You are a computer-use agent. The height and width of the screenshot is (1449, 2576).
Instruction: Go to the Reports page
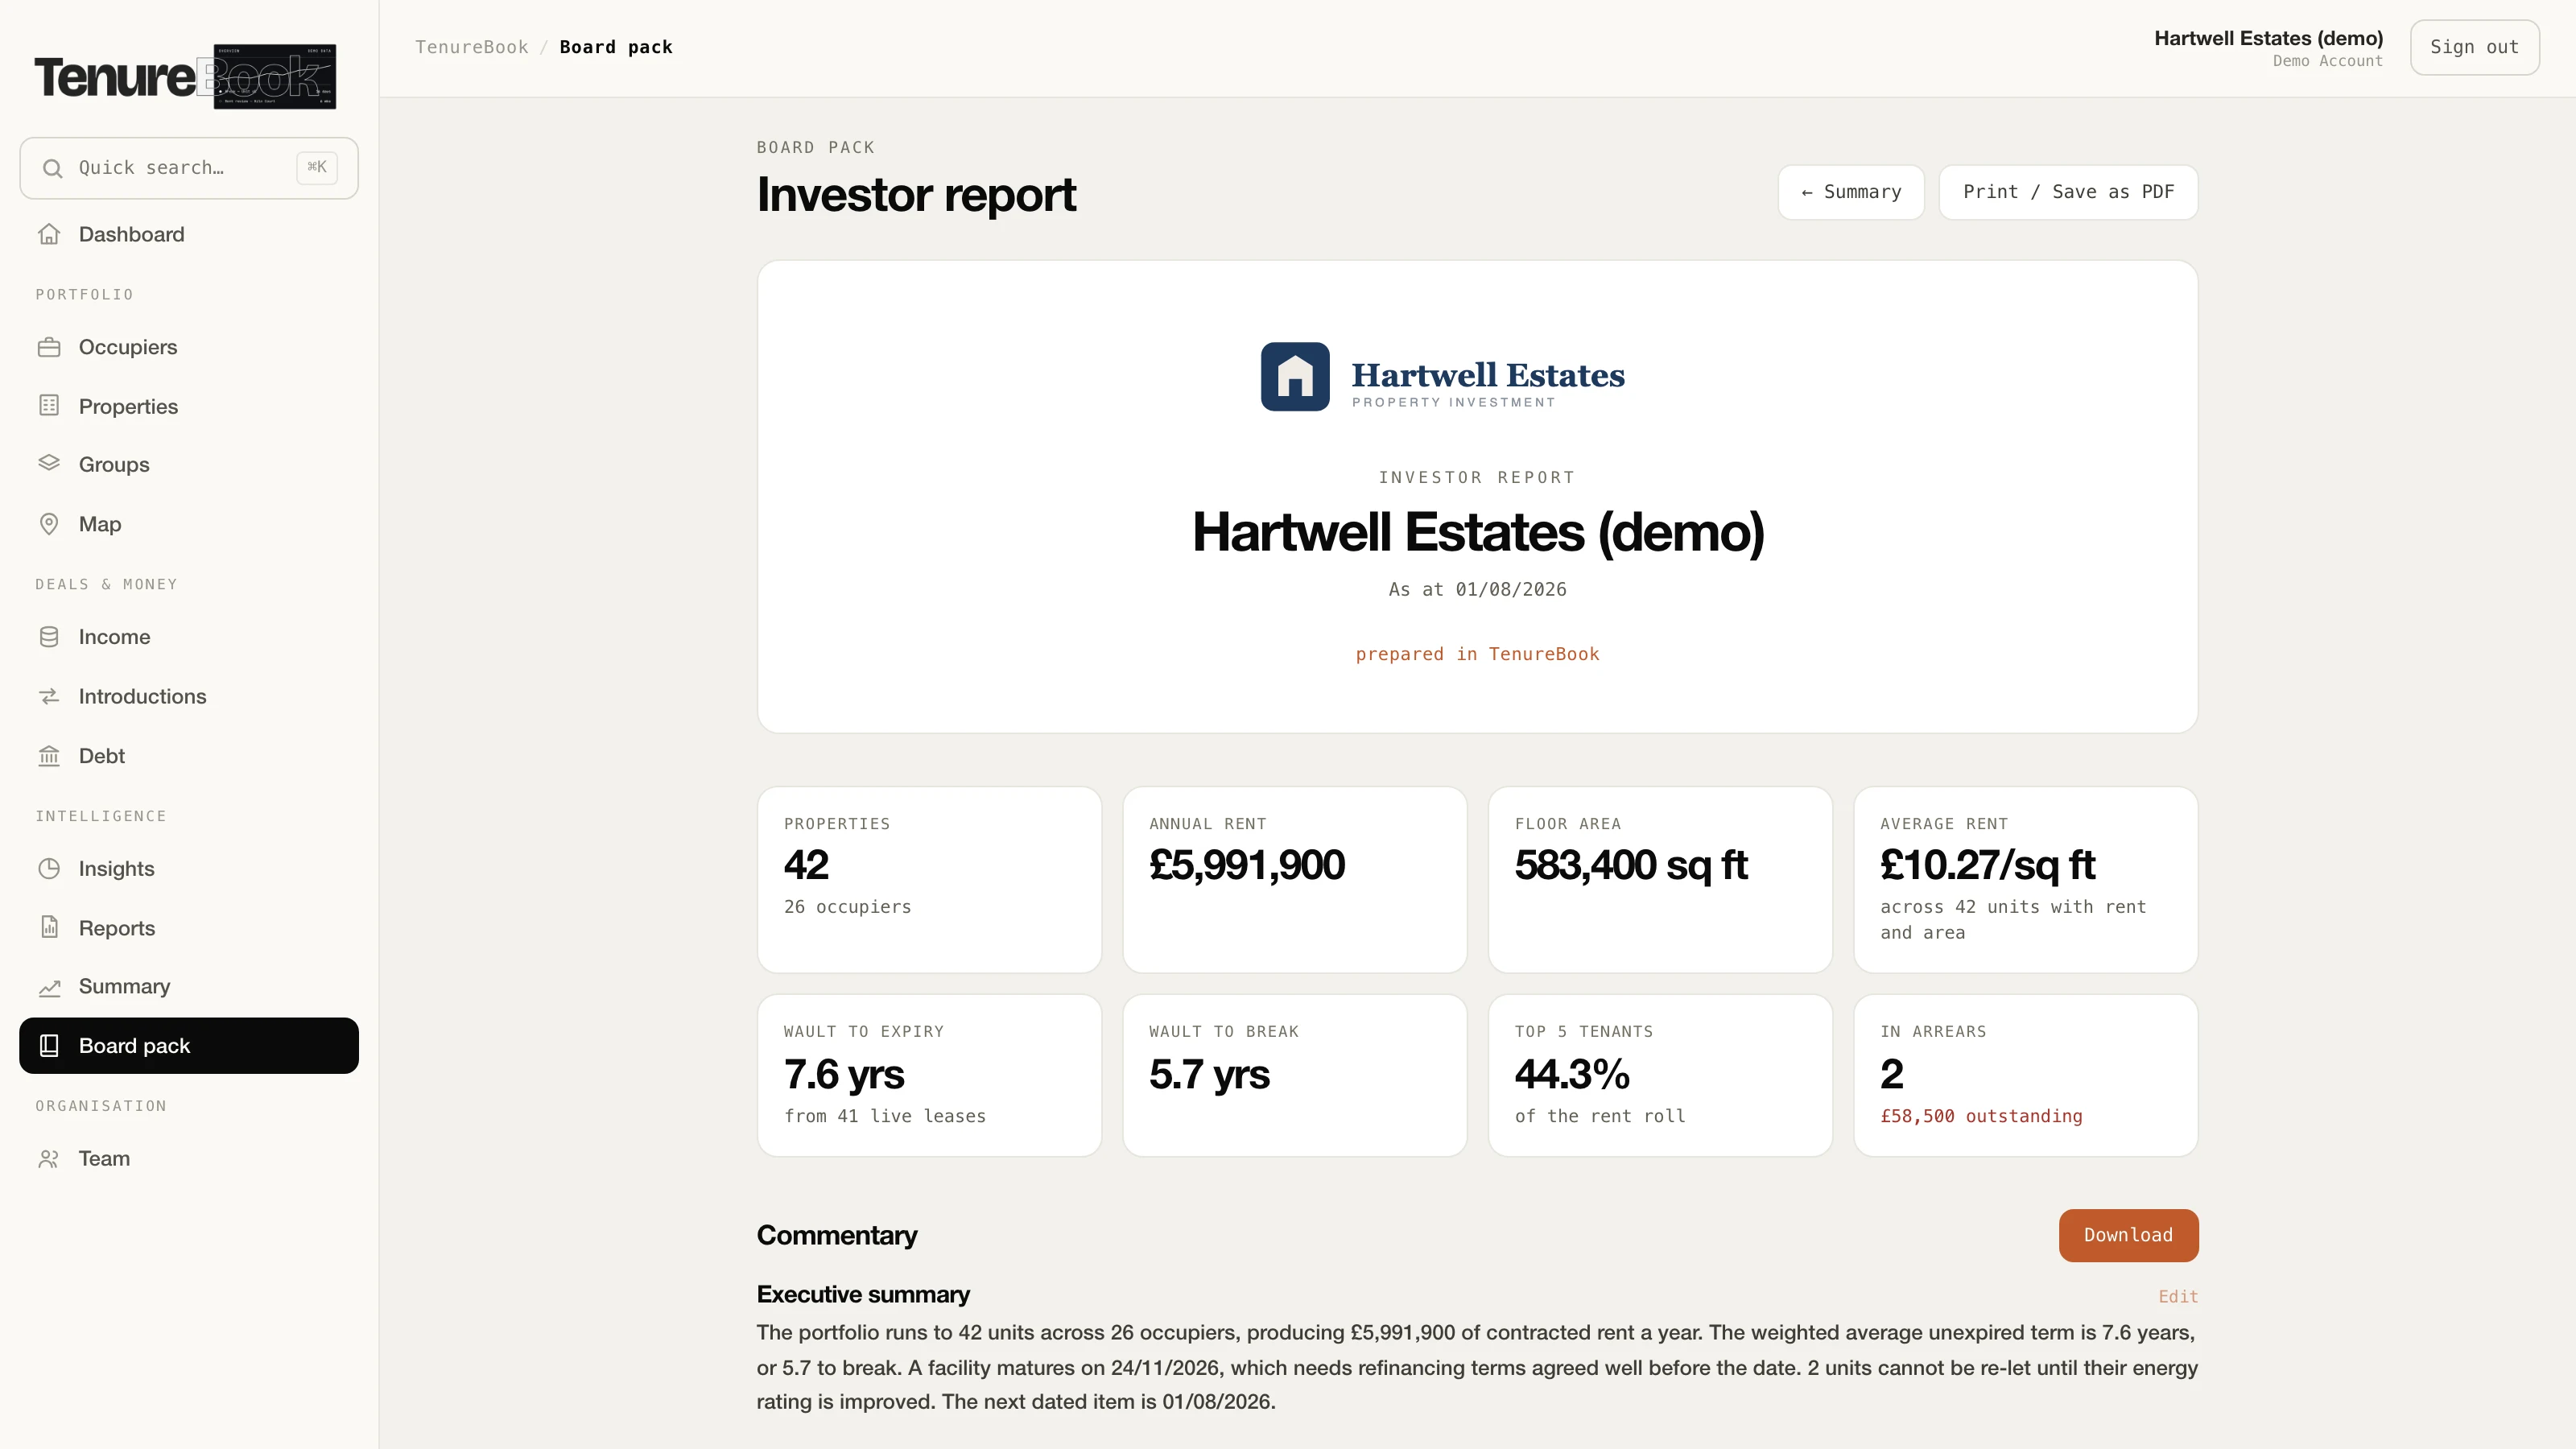tap(189, 928)
